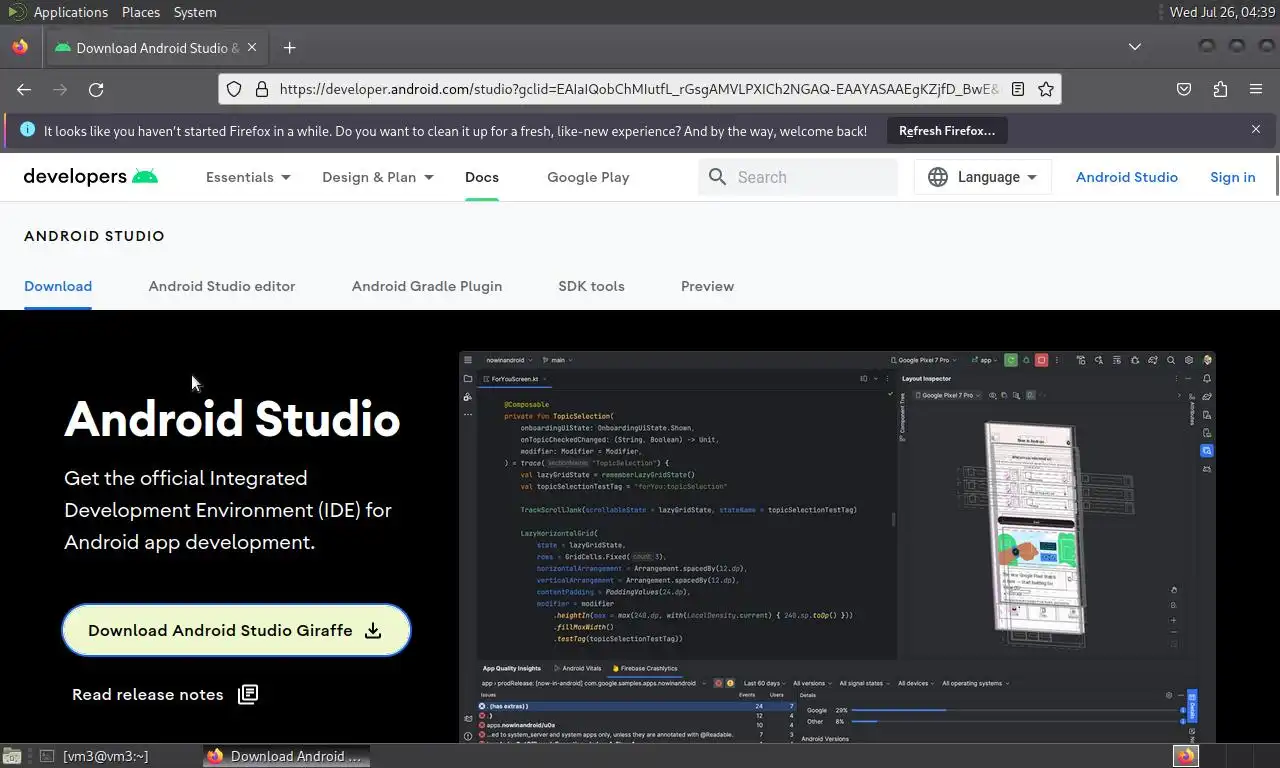Open tracking protection shield icon in address bar
Viewport: 1280px width, 768px height.
click(234, 89)
